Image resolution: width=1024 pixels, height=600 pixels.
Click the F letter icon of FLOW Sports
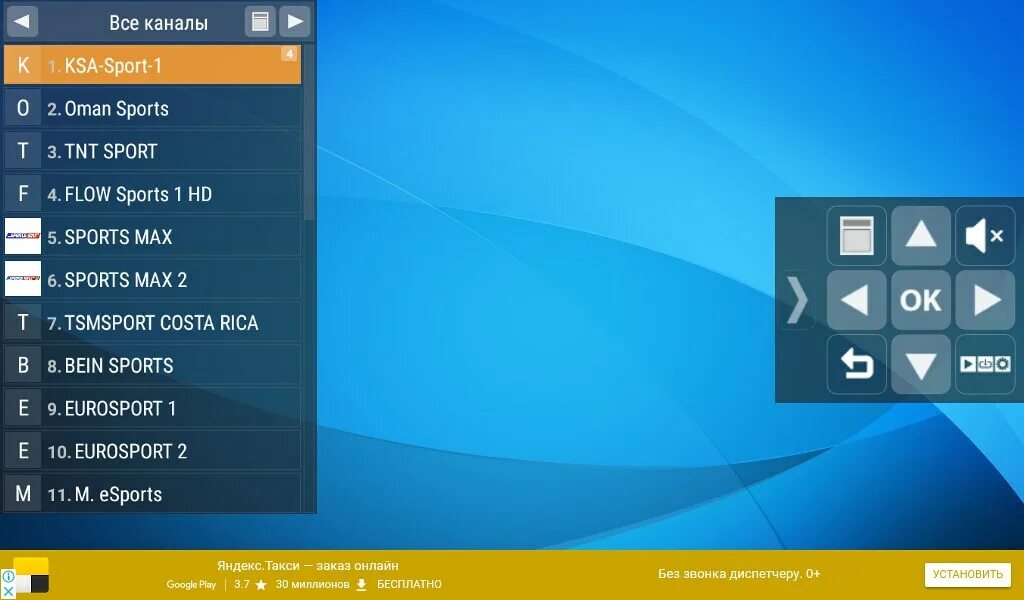23,194
